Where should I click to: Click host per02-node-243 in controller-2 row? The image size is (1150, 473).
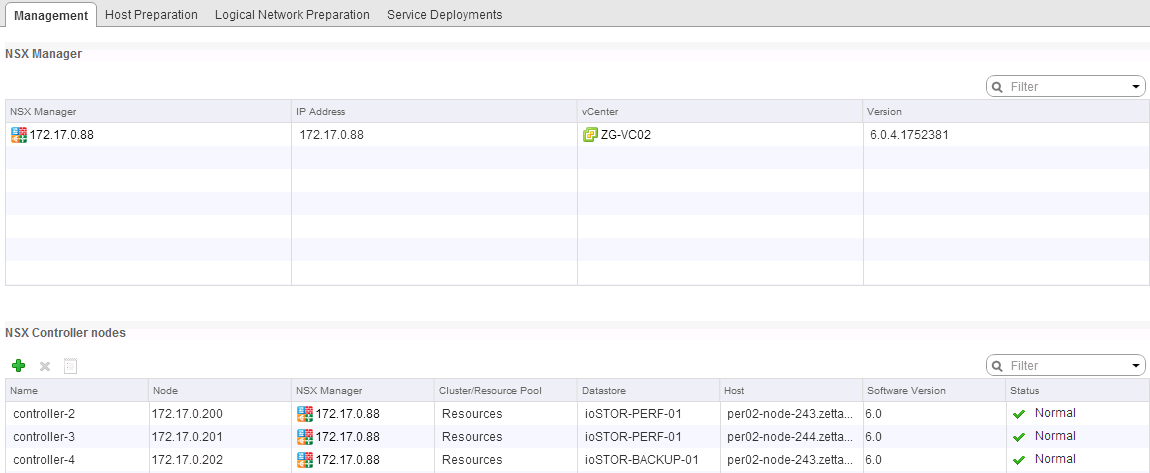point(790,414)
